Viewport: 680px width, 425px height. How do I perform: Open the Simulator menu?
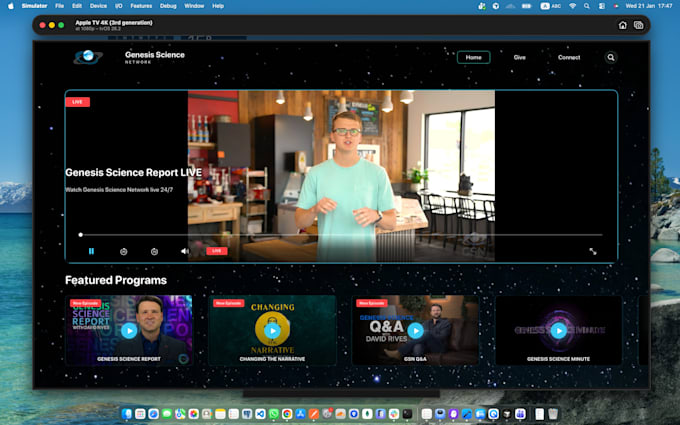(x=34, y=6)
